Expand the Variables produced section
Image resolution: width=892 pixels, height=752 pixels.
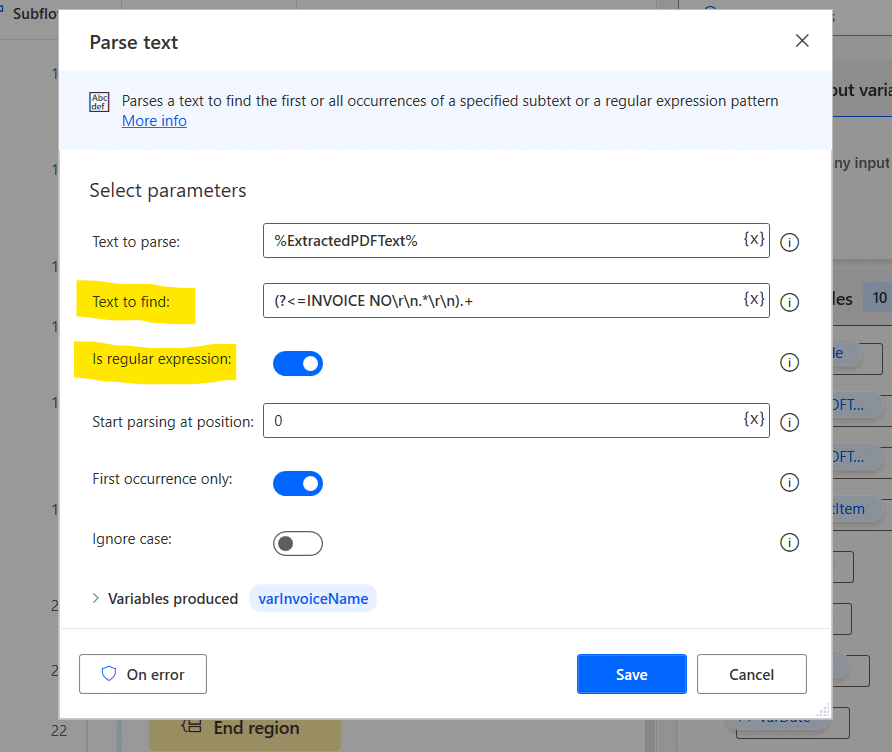click(x=96, y=599)
